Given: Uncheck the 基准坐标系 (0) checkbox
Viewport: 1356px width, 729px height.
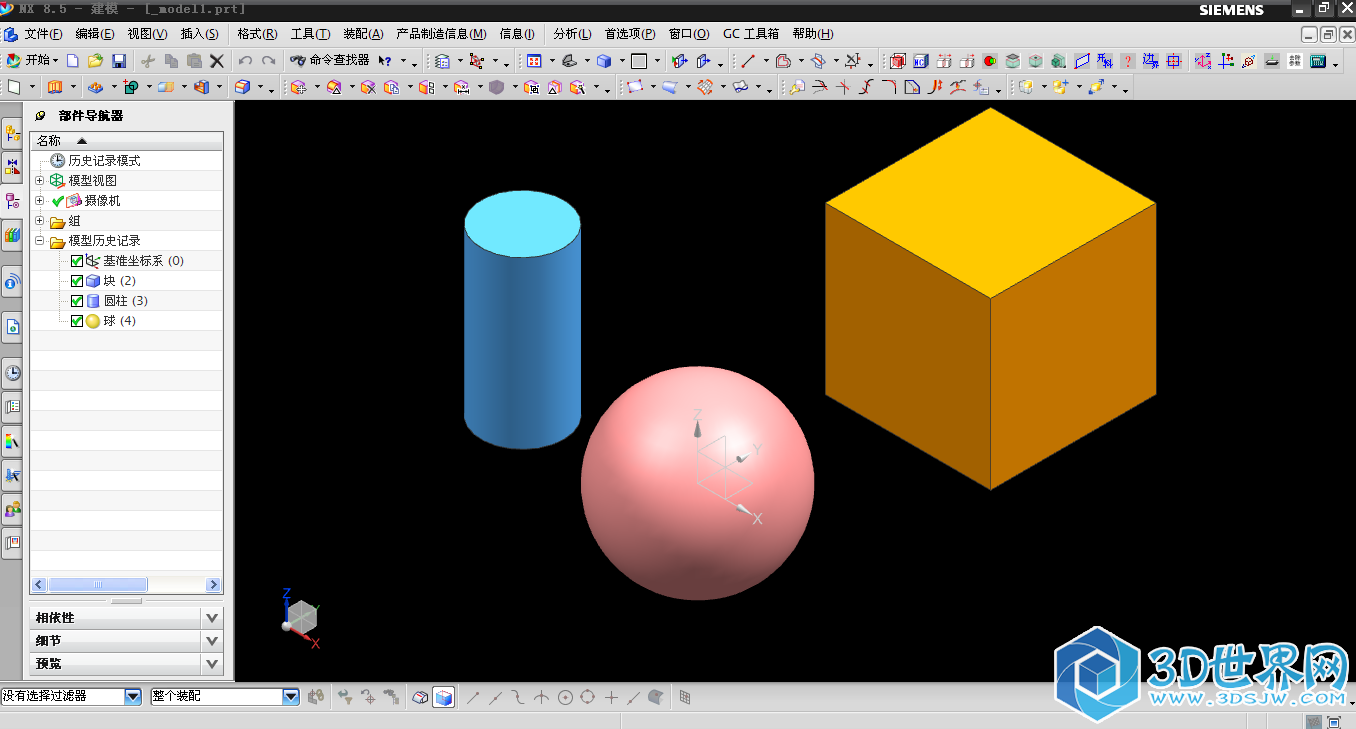Looking at the screenshot, I should [77, 261].
